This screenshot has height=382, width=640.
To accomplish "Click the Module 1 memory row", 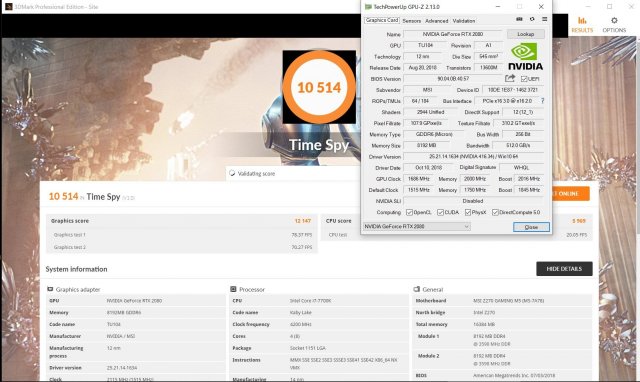I will (502, 340).
